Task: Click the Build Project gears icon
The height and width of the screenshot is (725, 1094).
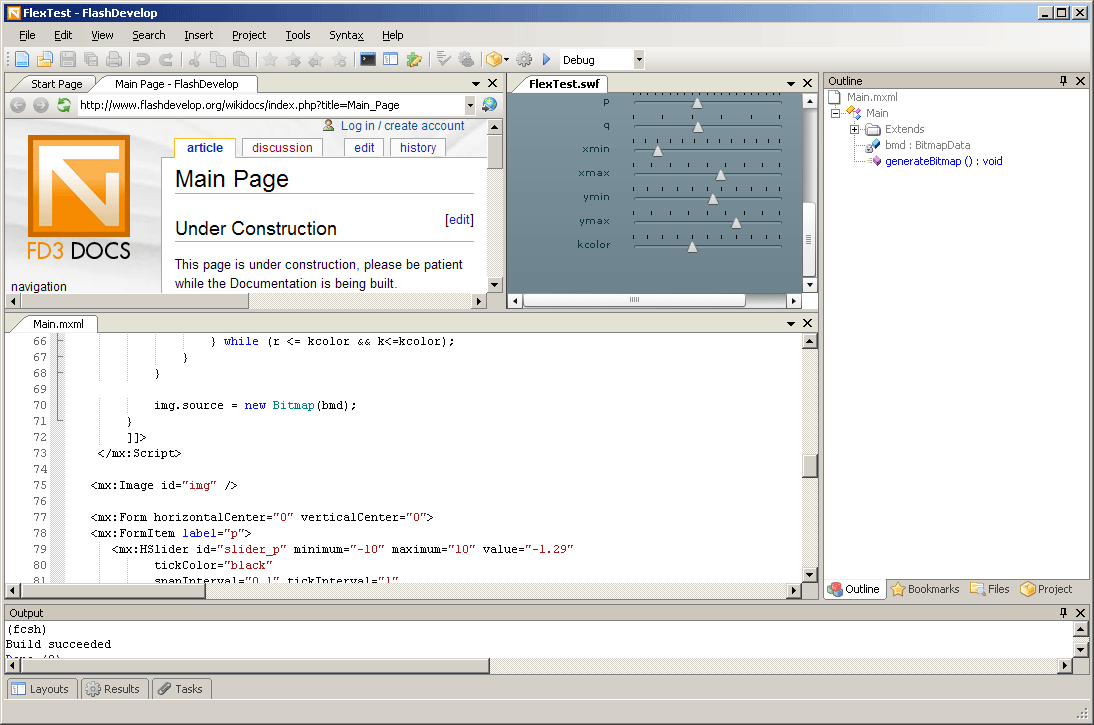Action: (466, 60)
